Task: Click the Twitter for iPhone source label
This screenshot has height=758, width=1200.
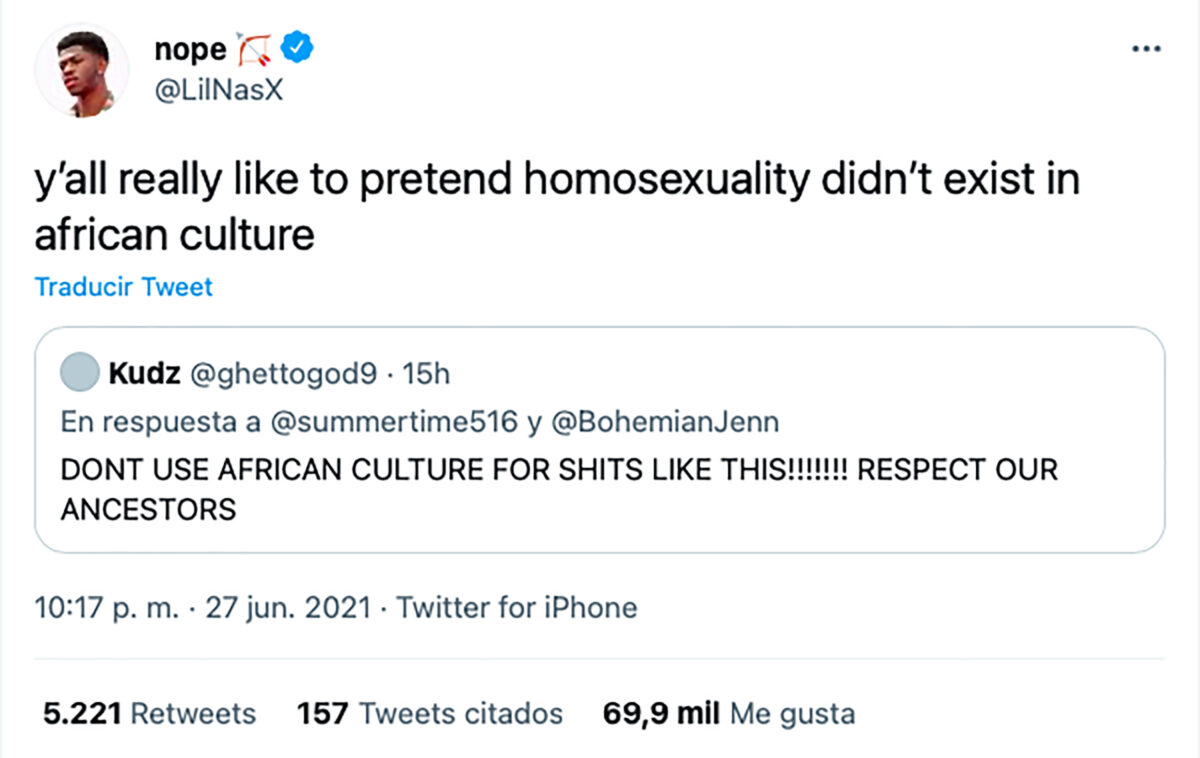Action: pyautogui.click(x=517, y=607)
